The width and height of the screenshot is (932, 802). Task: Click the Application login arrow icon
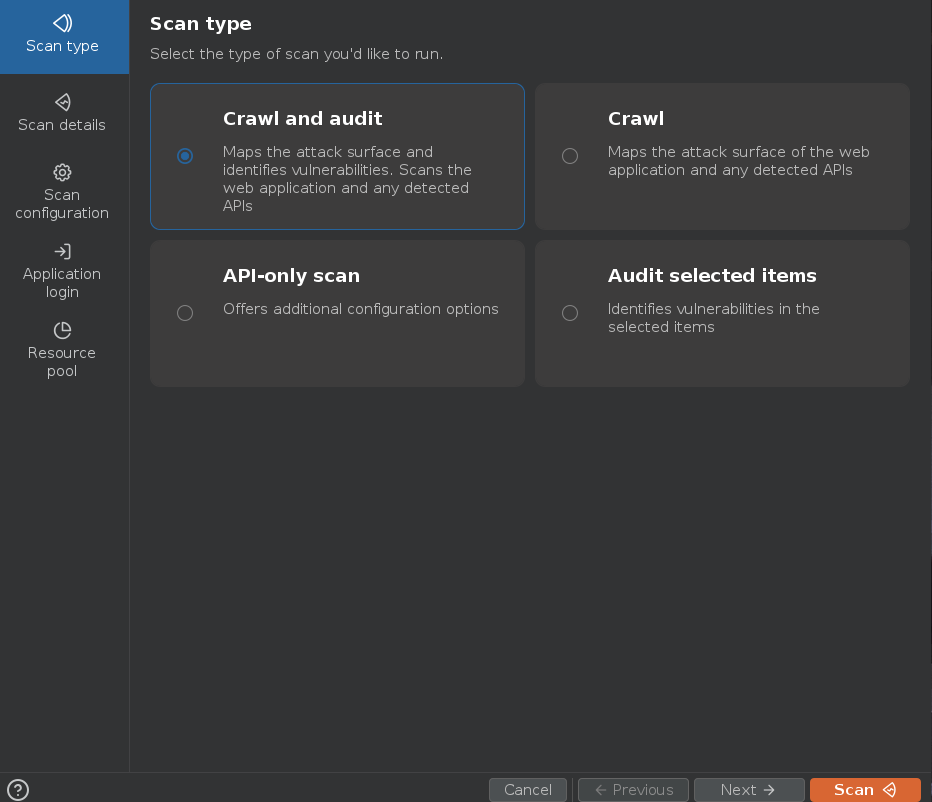pyautogui.click(x=62, y=251)
